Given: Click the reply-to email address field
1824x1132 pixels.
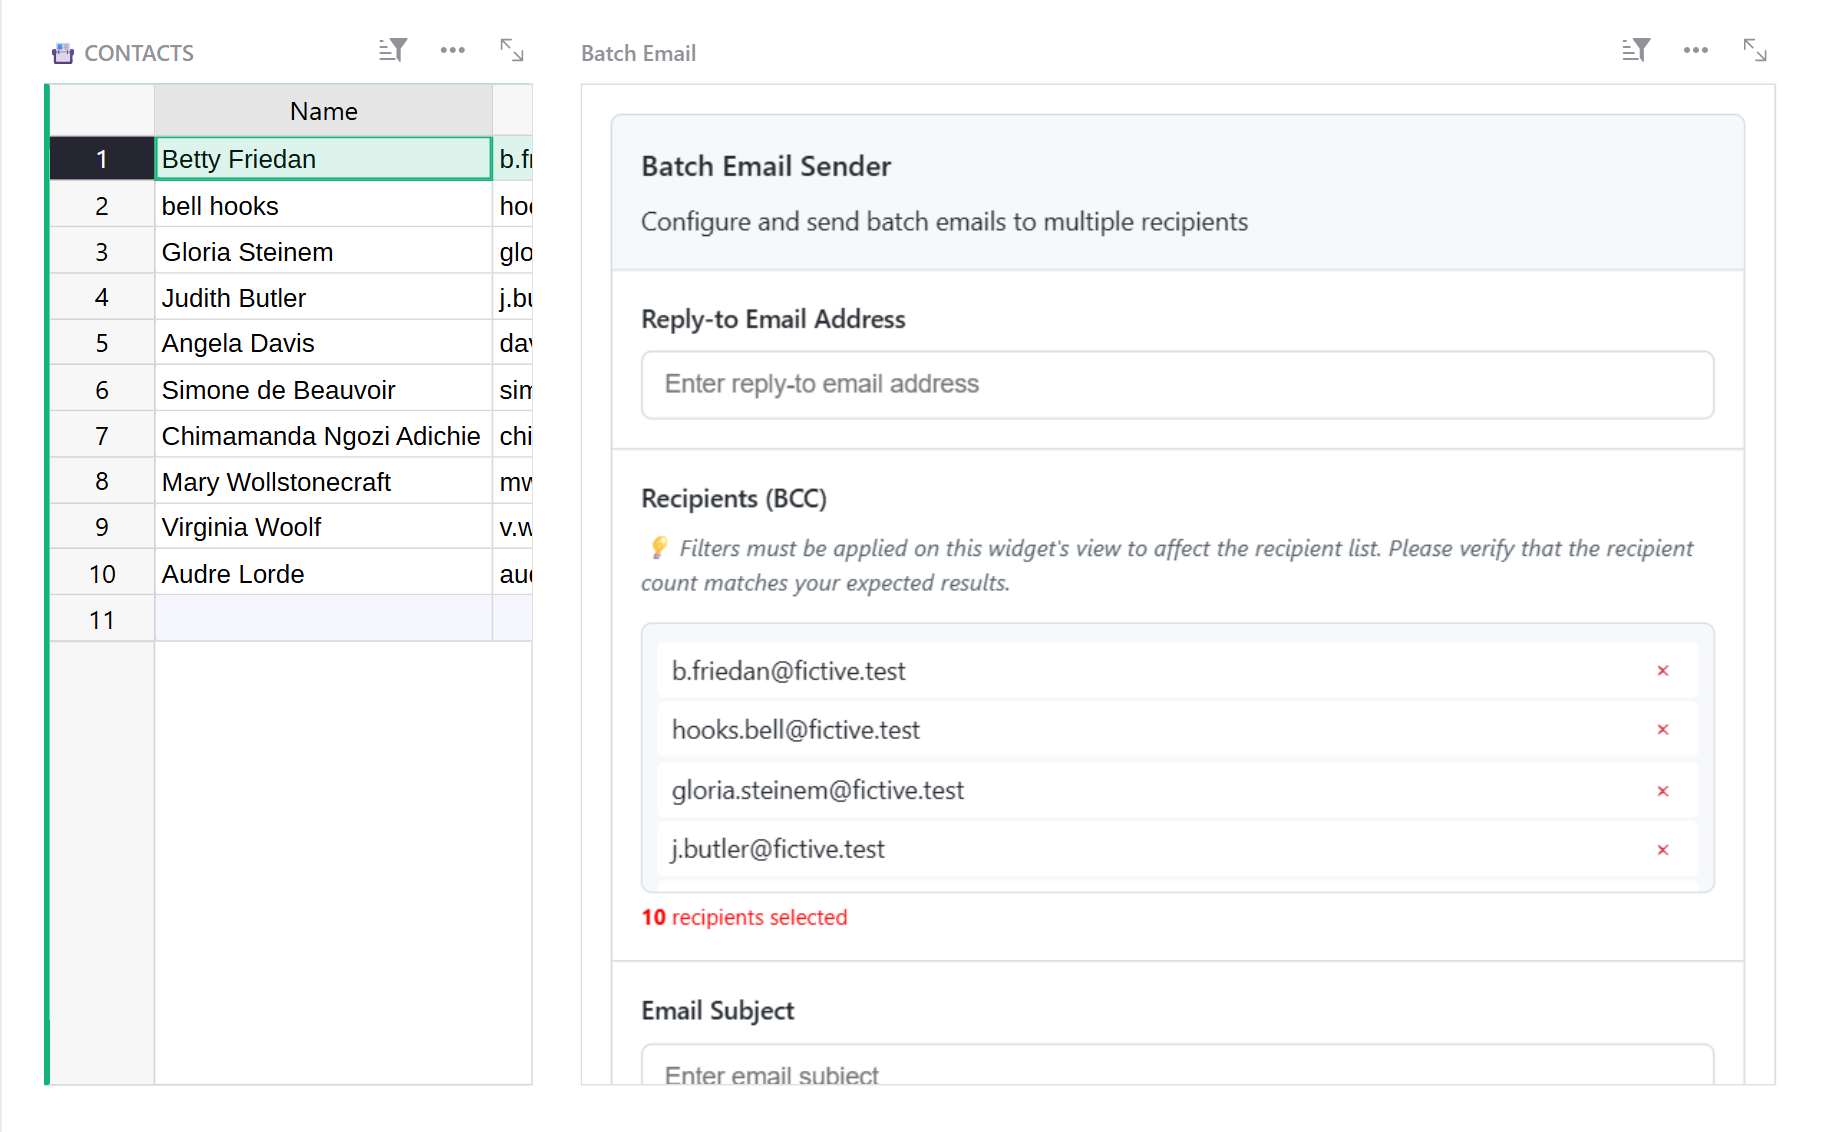Looking at the screenshot, I should [x=1178, y=384].
